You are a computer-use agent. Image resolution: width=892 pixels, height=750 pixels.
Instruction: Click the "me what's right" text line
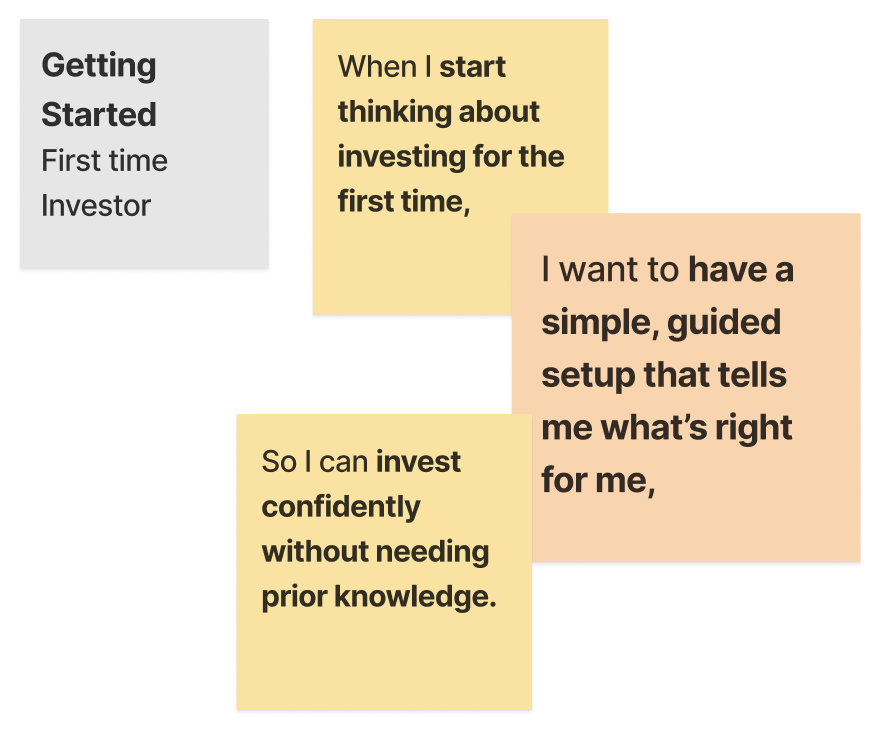coord(667,428)
